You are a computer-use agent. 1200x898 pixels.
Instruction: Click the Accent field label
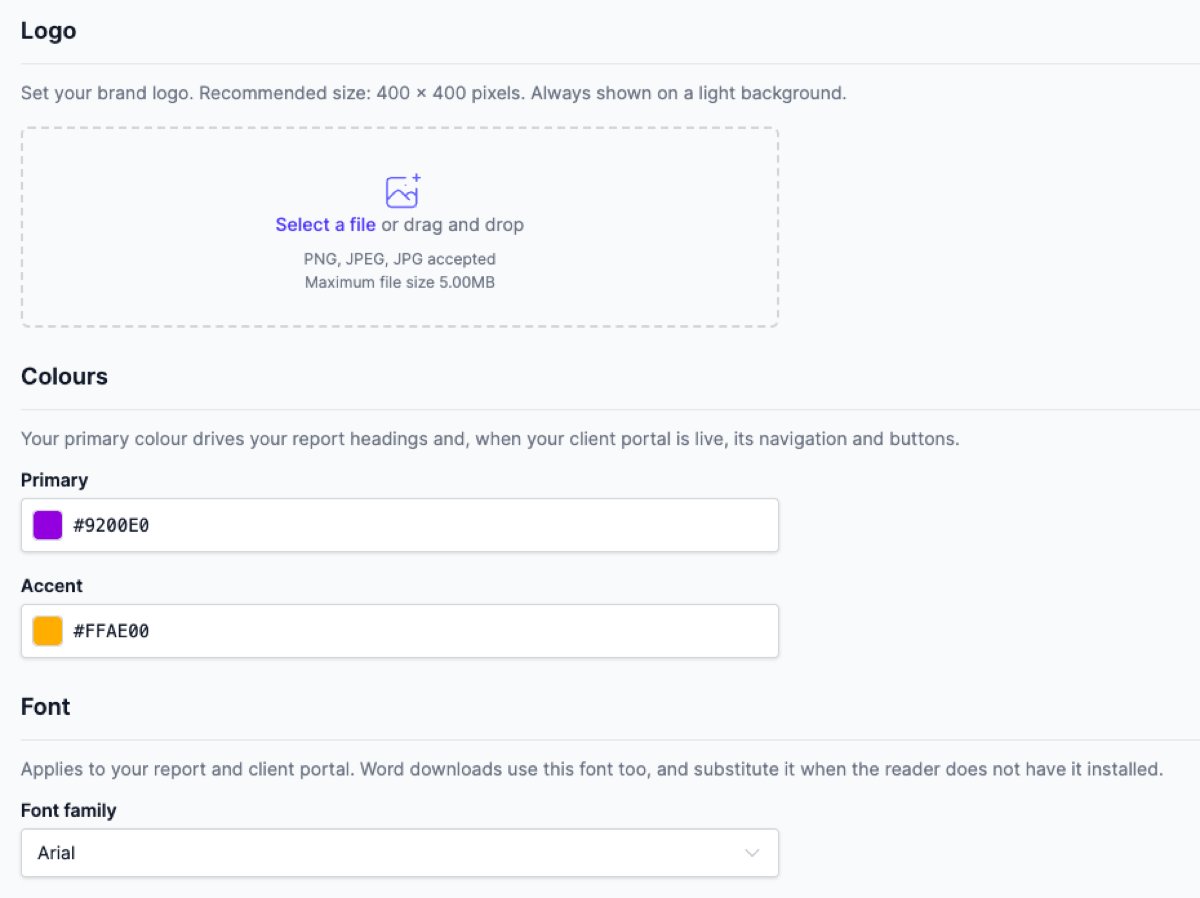point(52,586)
